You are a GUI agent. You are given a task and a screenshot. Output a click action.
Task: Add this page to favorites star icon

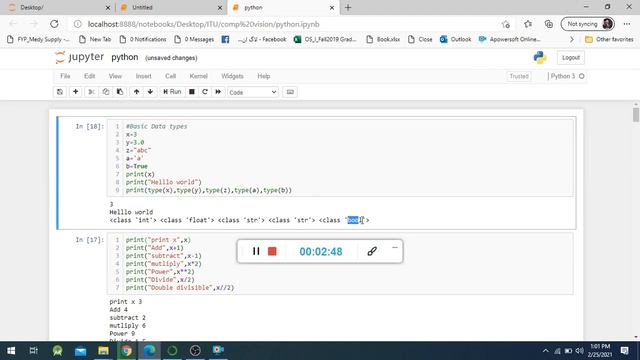506,24
